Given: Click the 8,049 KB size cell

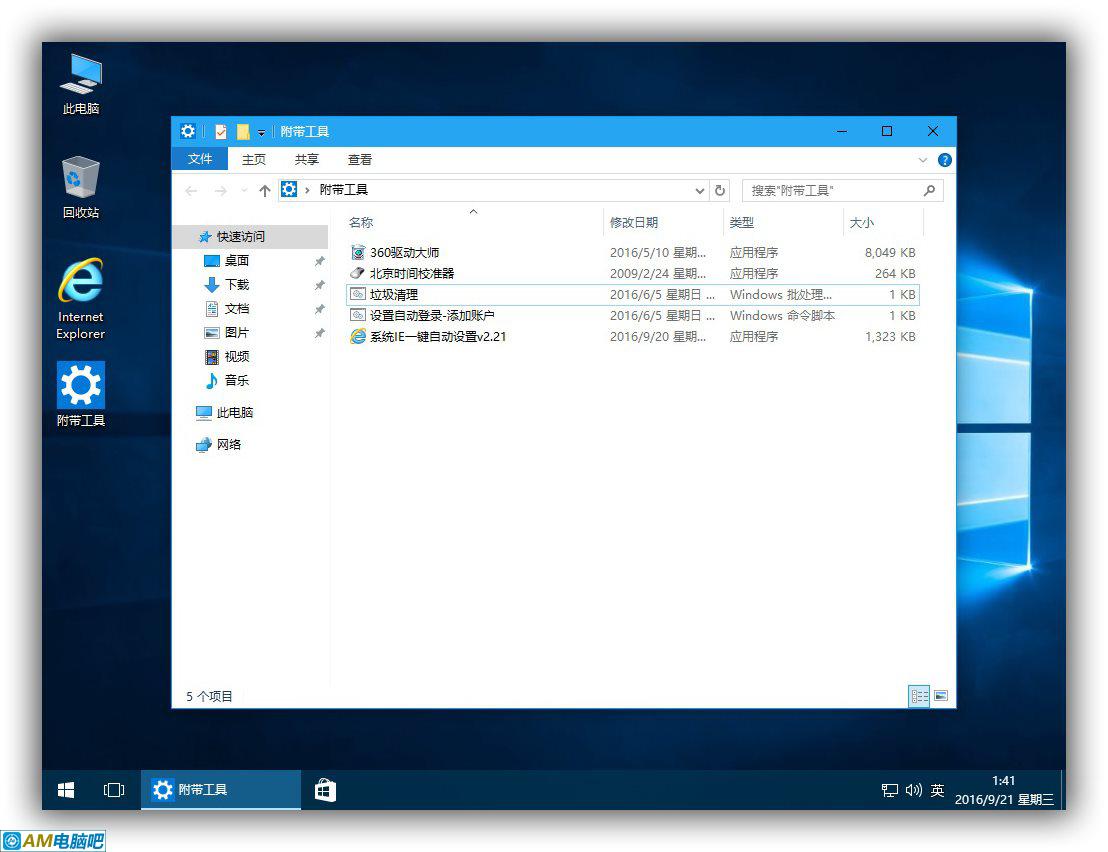Looking at the screenshot, I should click(x=890, y=252).
